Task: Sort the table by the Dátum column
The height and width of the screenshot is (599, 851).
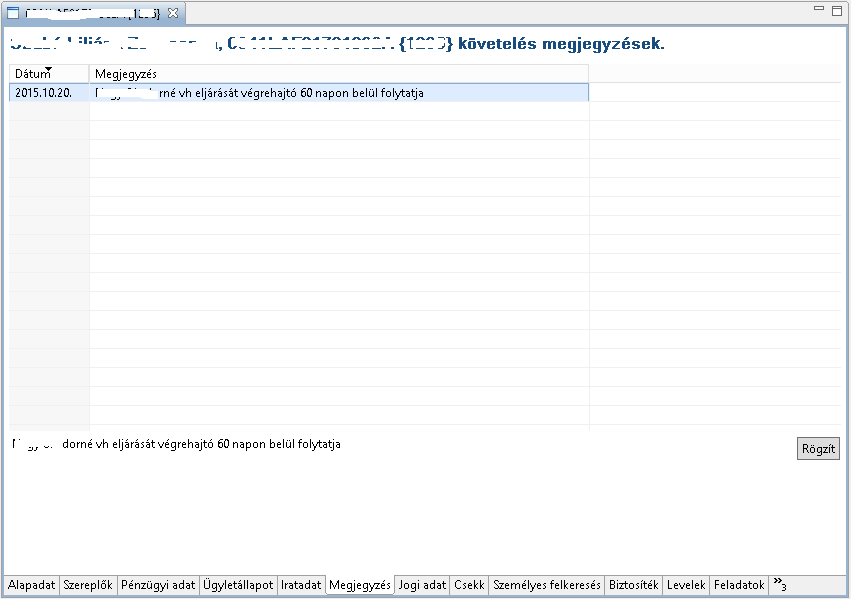Action: coord(48,74)
